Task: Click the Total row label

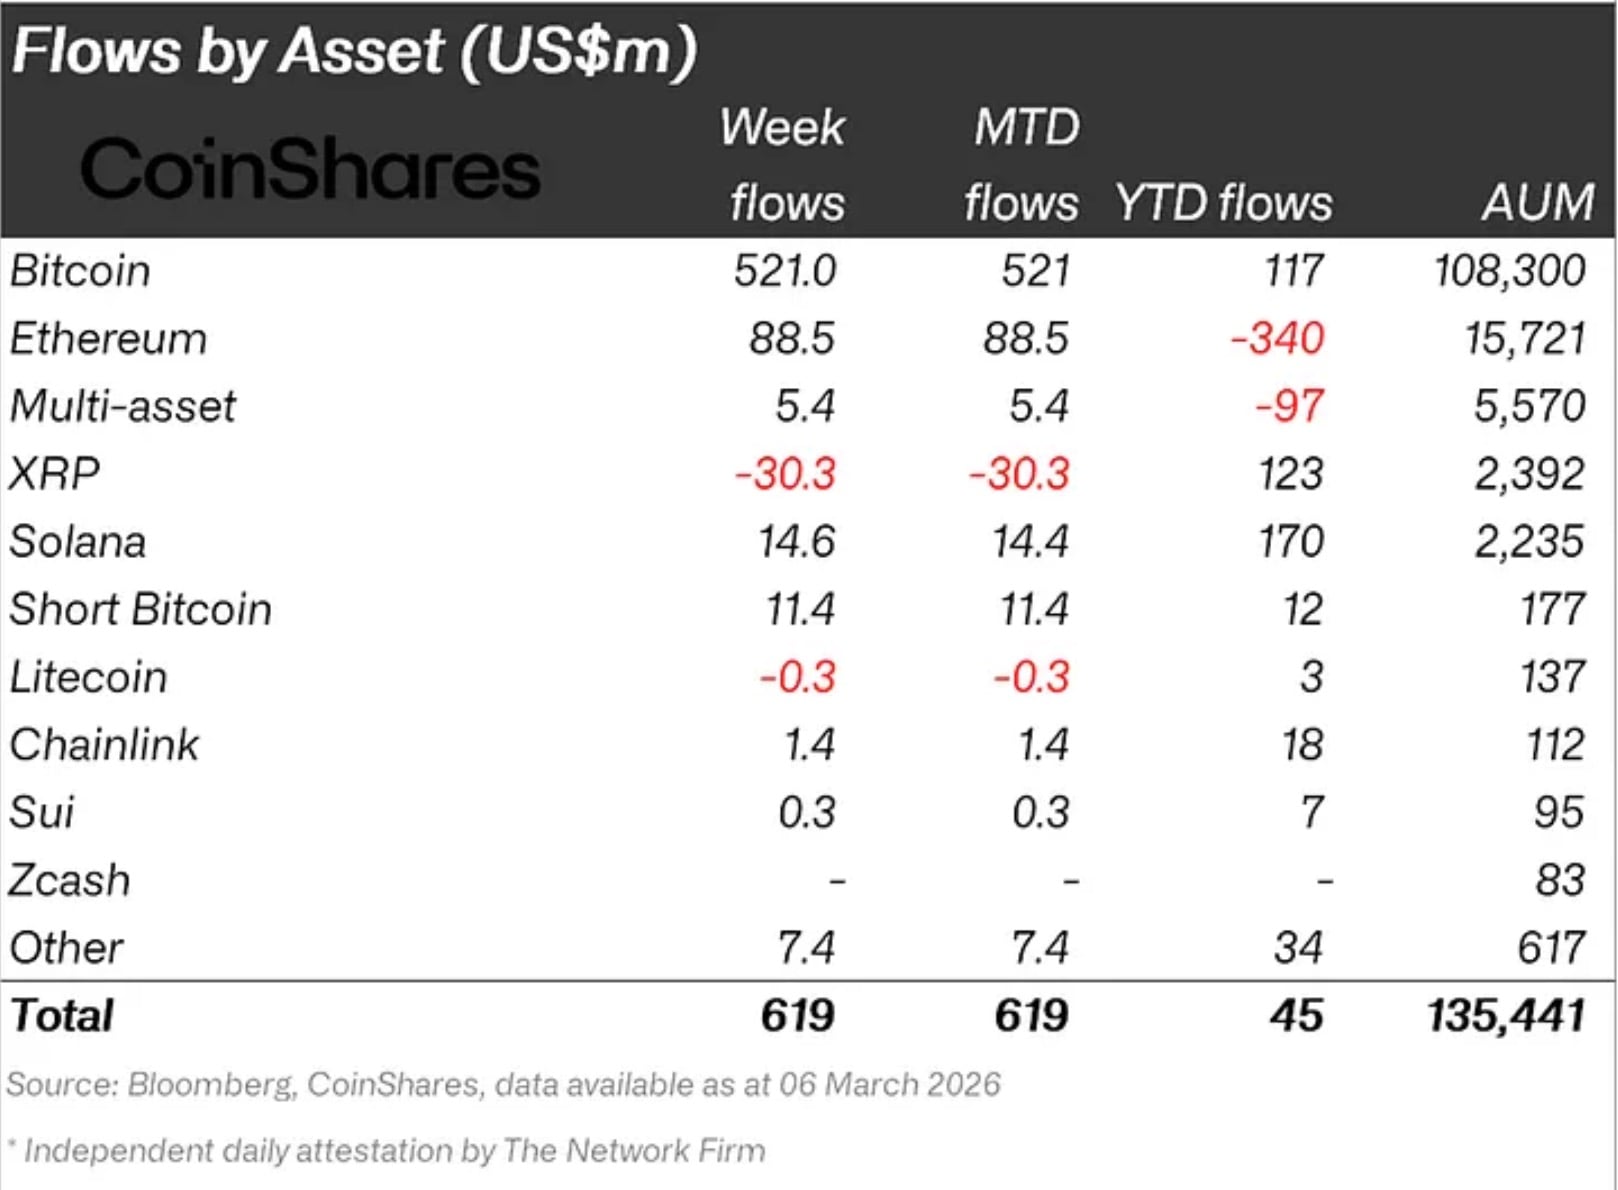Action: point(62,1016)
